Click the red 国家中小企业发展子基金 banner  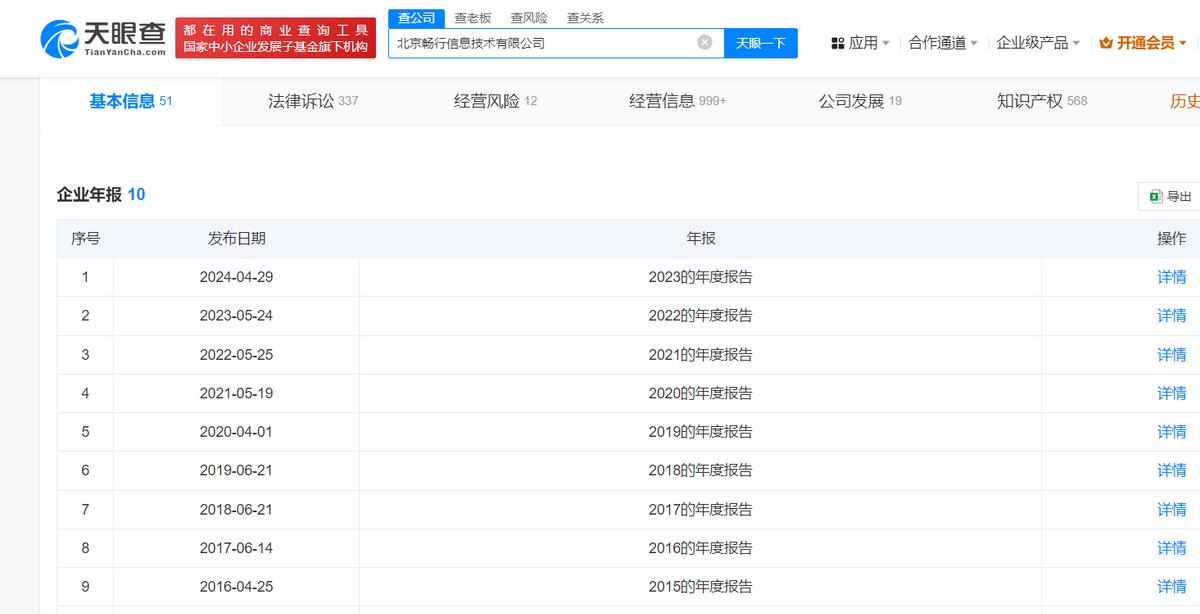pyautogui.click(x=275, y=38)
